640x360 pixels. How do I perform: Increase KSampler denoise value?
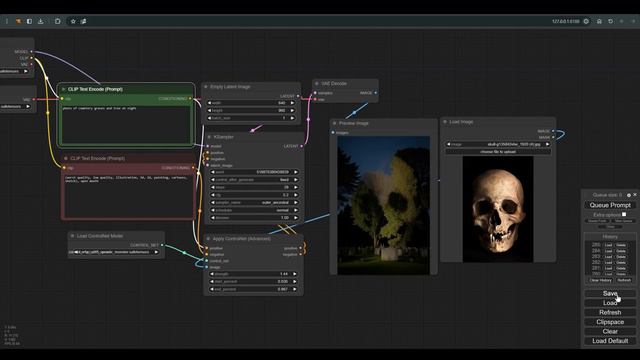296,218
